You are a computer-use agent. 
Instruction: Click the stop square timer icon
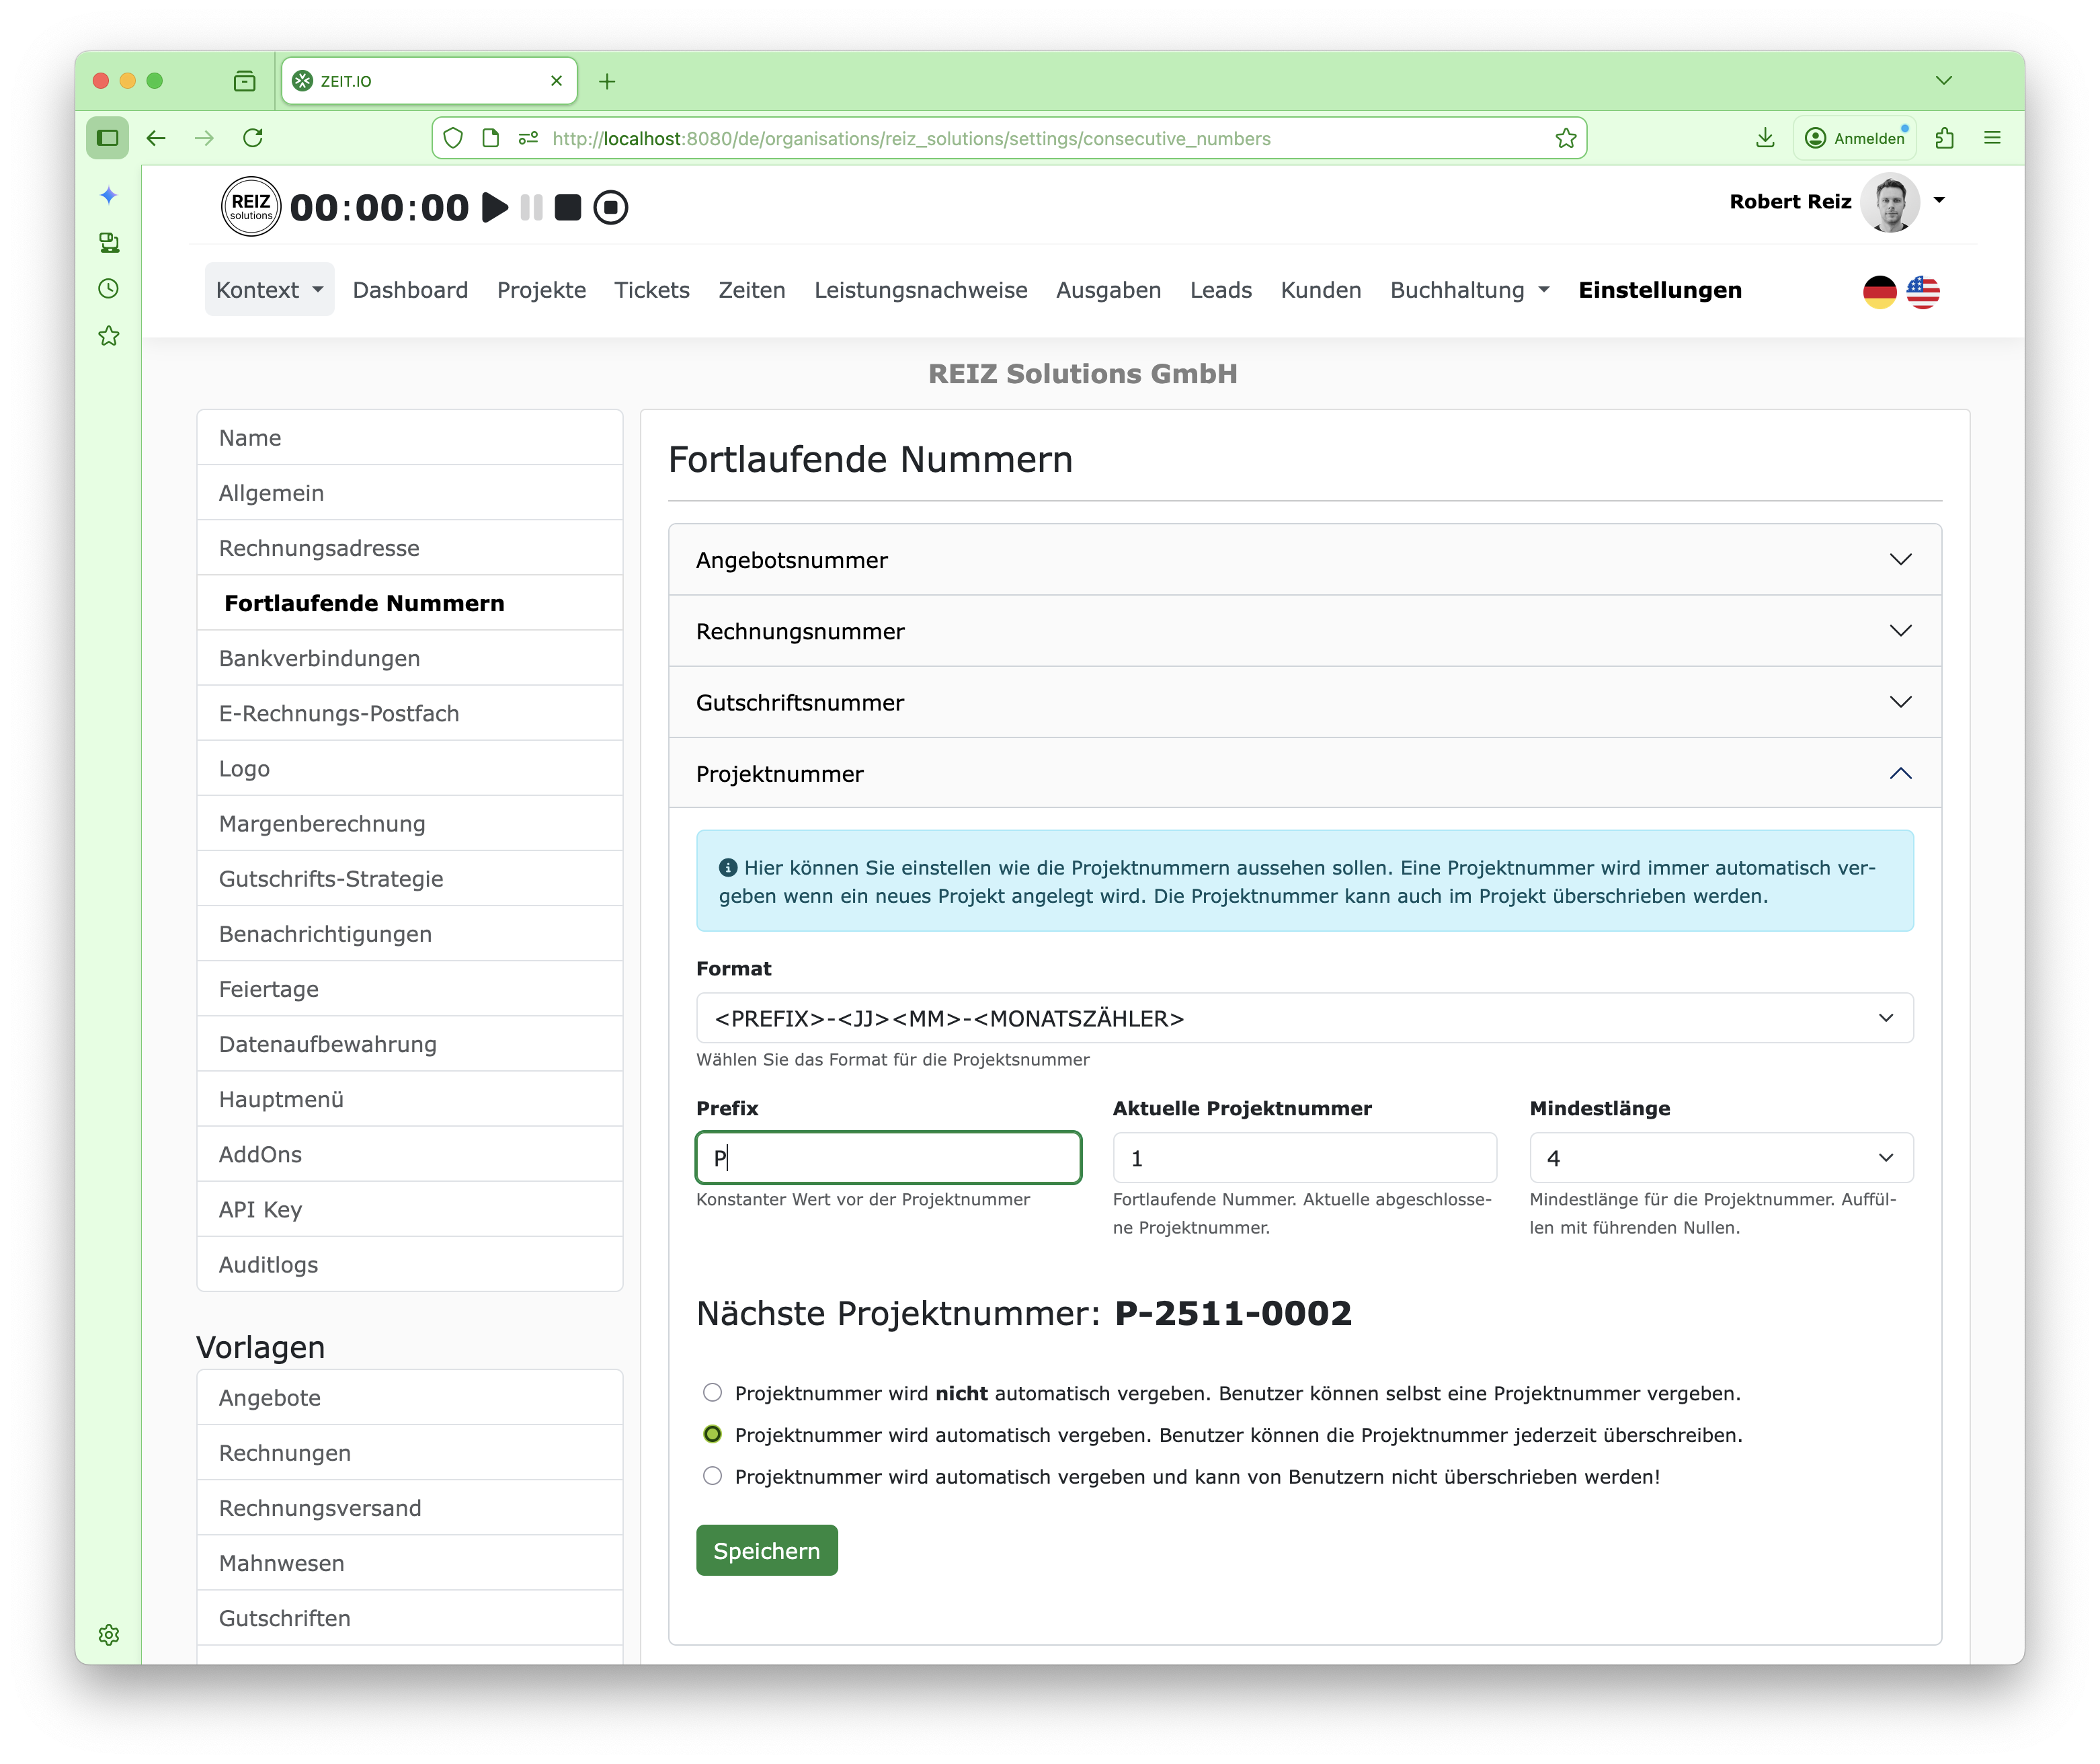tap(568, 208)
